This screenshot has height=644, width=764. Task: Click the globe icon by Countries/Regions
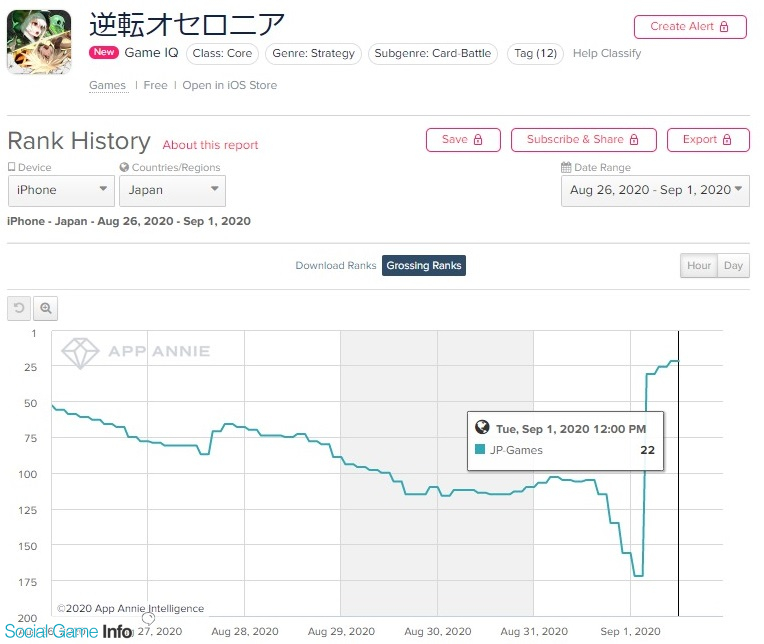point(124,167)
